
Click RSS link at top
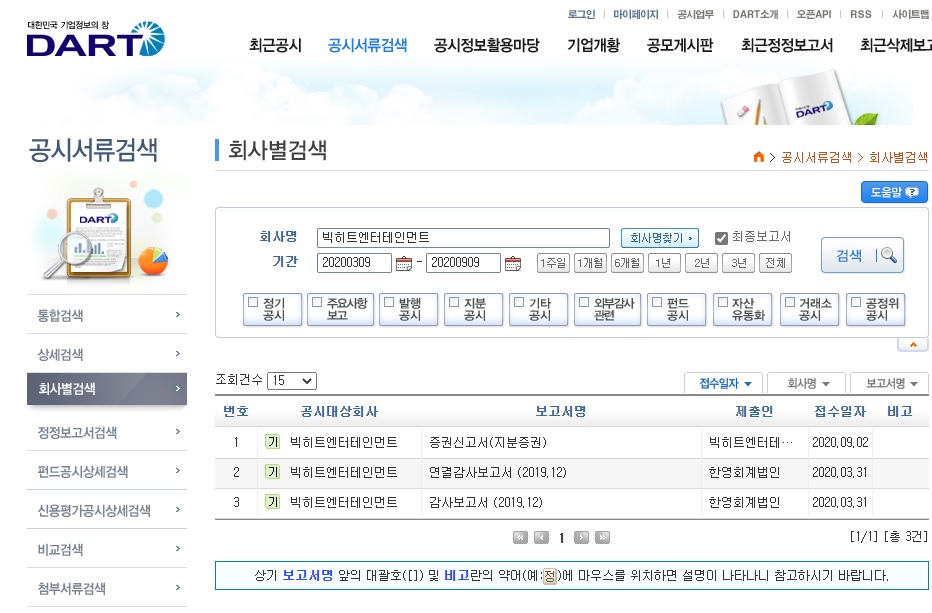(x=861, y=14)
